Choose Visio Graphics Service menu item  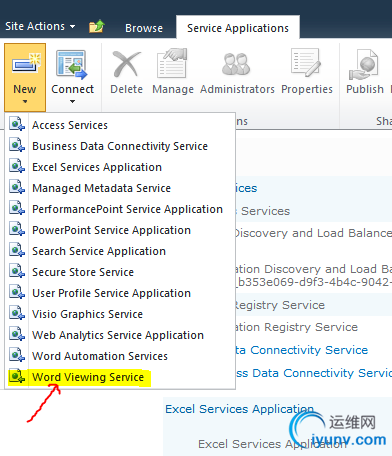[87, 314]
